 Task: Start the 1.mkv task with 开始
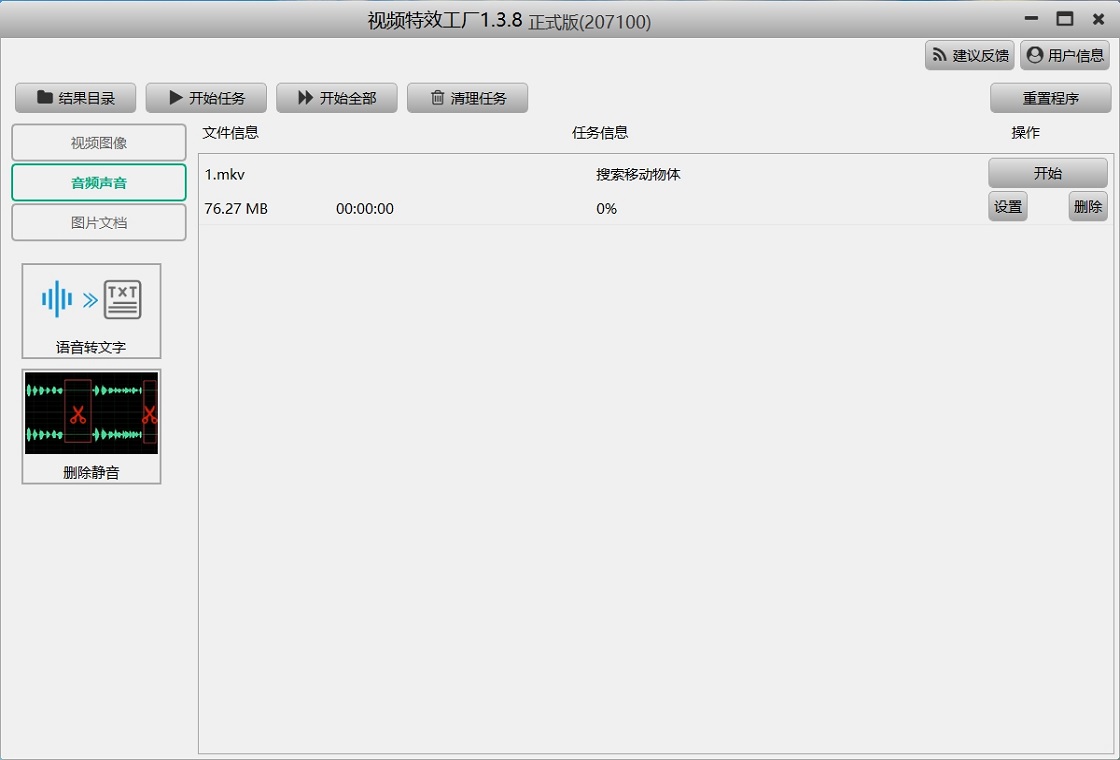[1048, 173]
